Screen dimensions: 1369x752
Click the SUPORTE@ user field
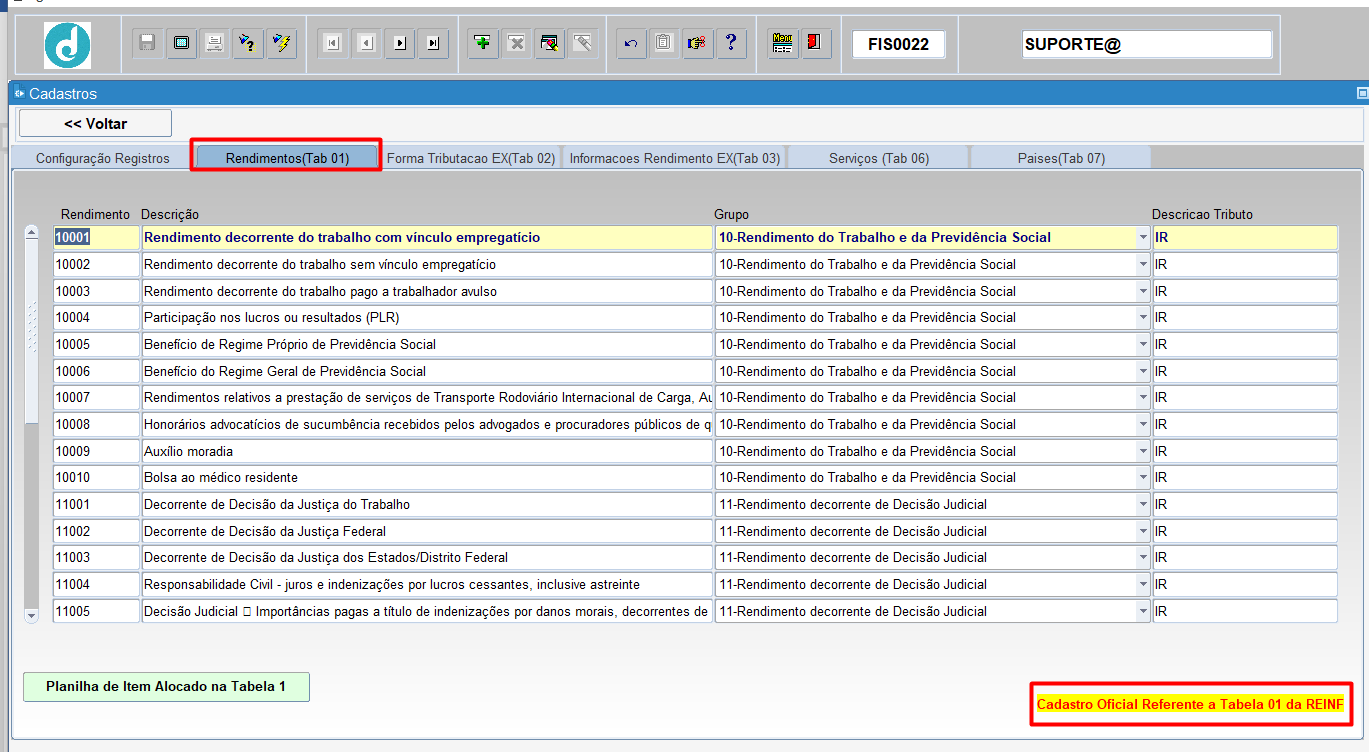(x=1147, y=45)
